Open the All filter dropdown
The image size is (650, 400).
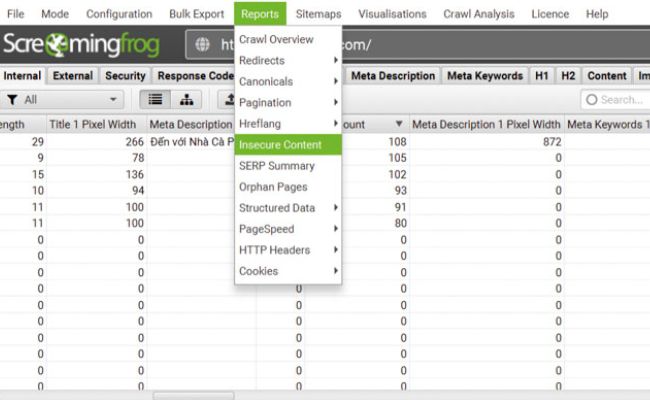point(64,99)
